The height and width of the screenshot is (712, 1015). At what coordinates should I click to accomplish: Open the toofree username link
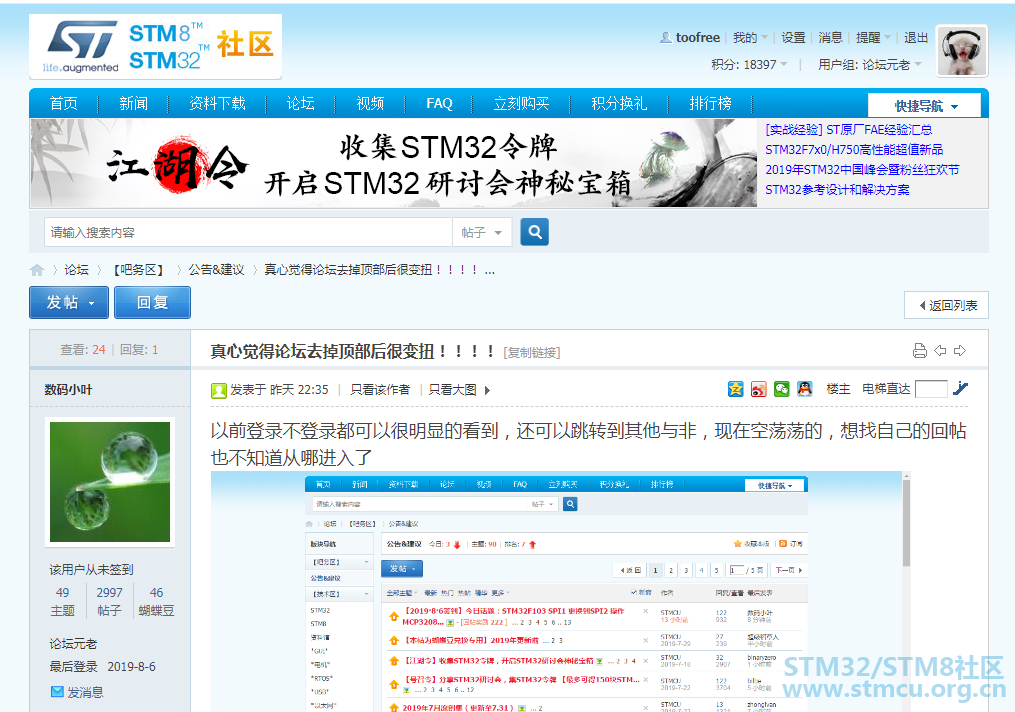[698, 38]
